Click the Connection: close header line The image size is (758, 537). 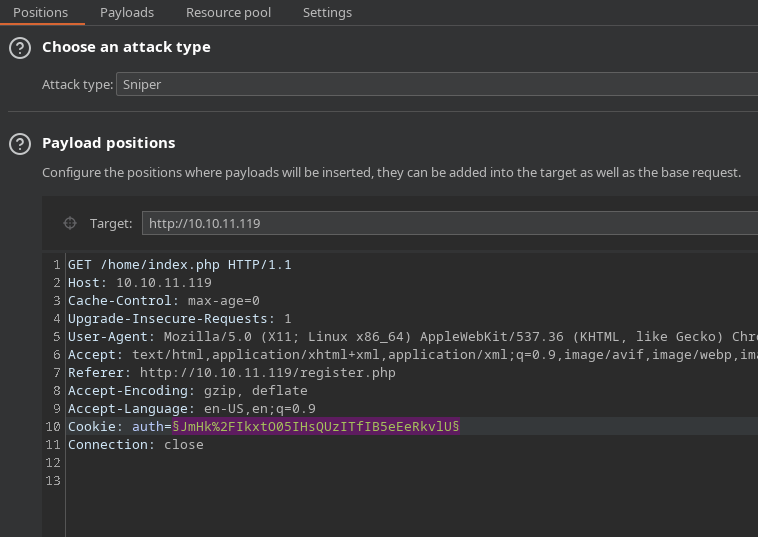pyautogui.click(x=135, y=445)
